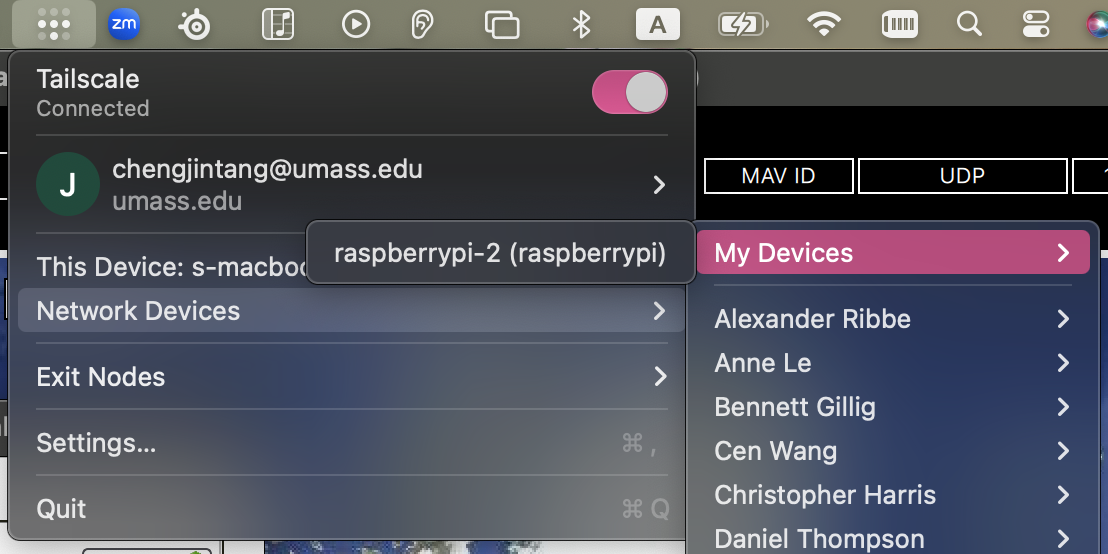Select the My Devices menu item
The height and width of the screenshot is (554, 1108).
[x=893, y=252]
